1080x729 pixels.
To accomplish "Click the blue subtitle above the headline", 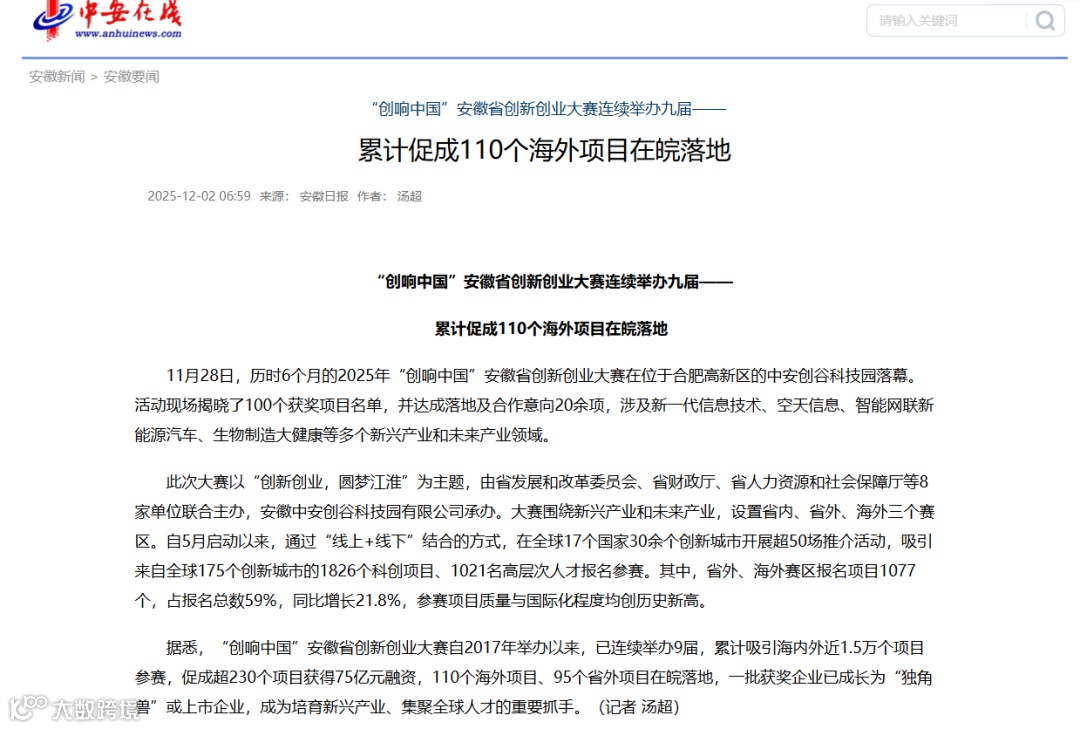I will 548,109.
